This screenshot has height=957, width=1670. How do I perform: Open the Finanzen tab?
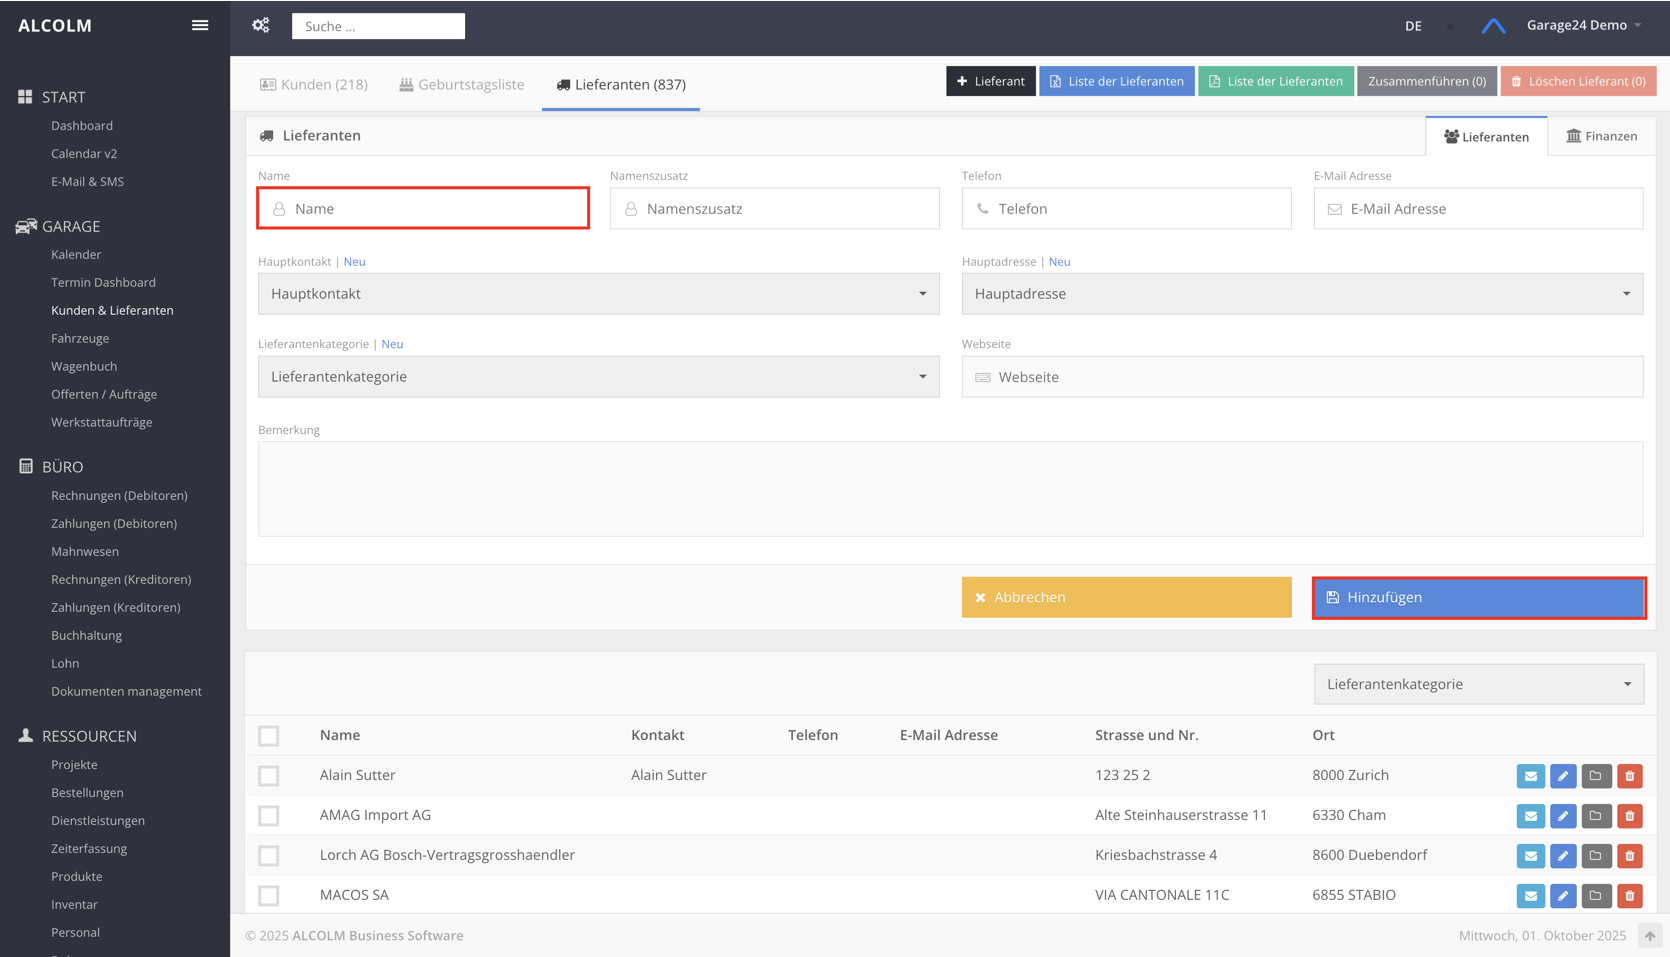click(x=1601, y=136)
